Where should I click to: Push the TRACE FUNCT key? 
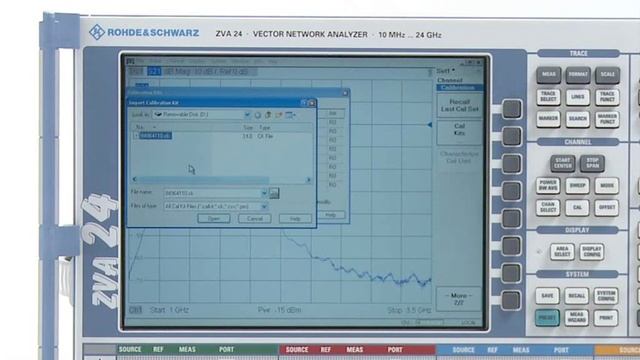pos(607,97)
